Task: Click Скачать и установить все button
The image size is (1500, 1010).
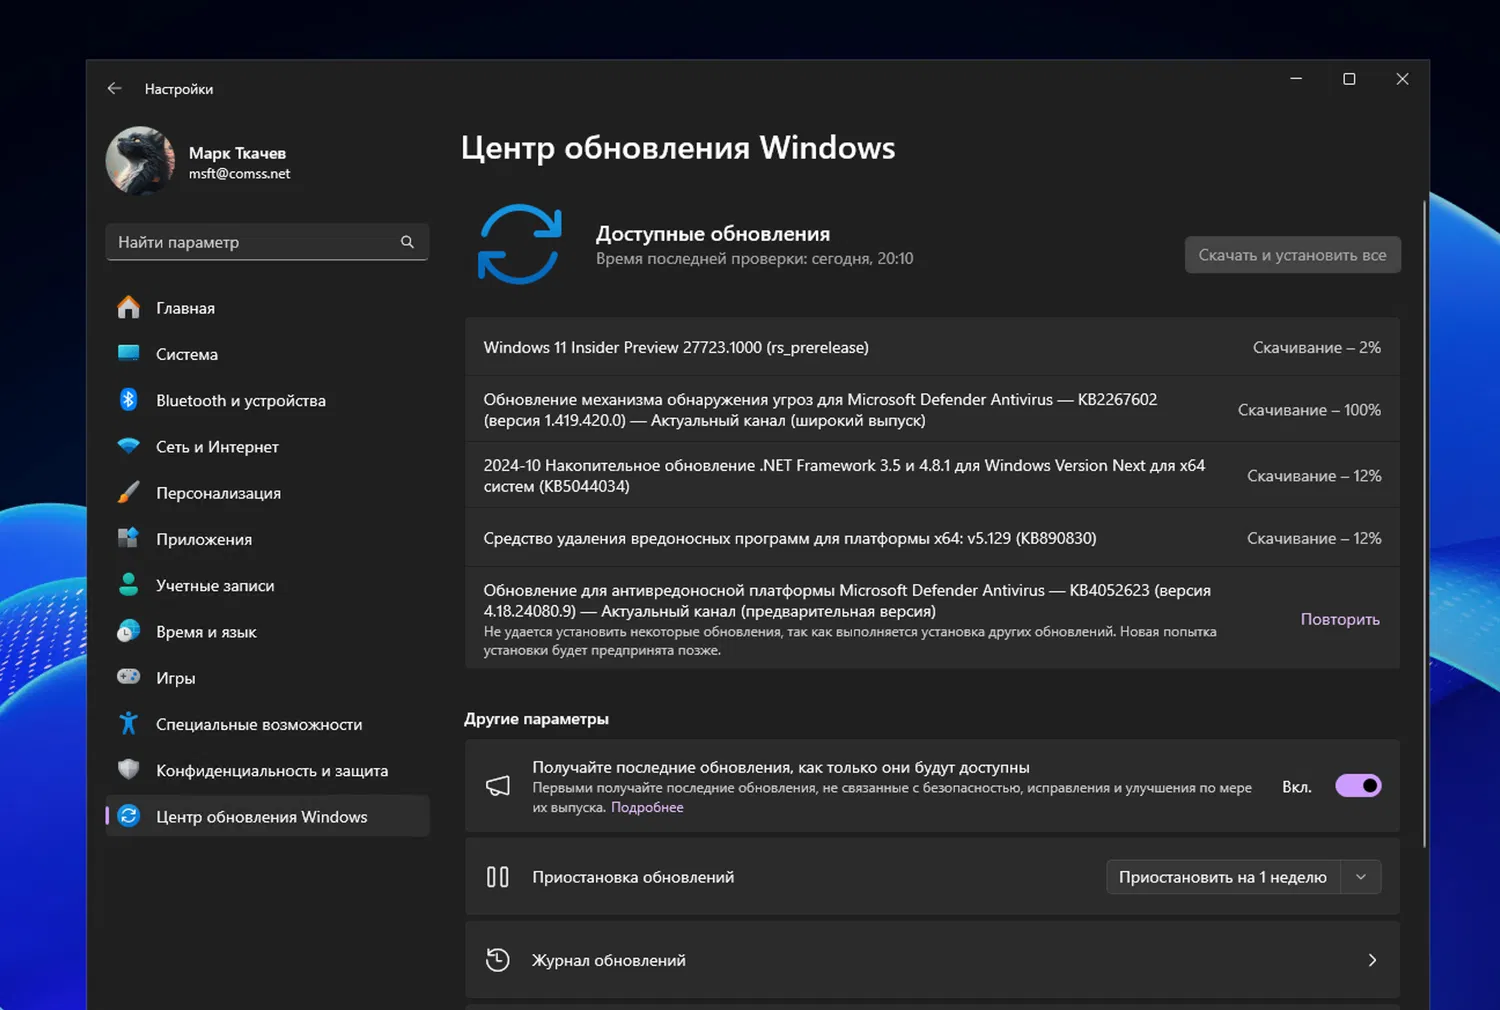Action: pyautogui.click(x=1292, y=254)
